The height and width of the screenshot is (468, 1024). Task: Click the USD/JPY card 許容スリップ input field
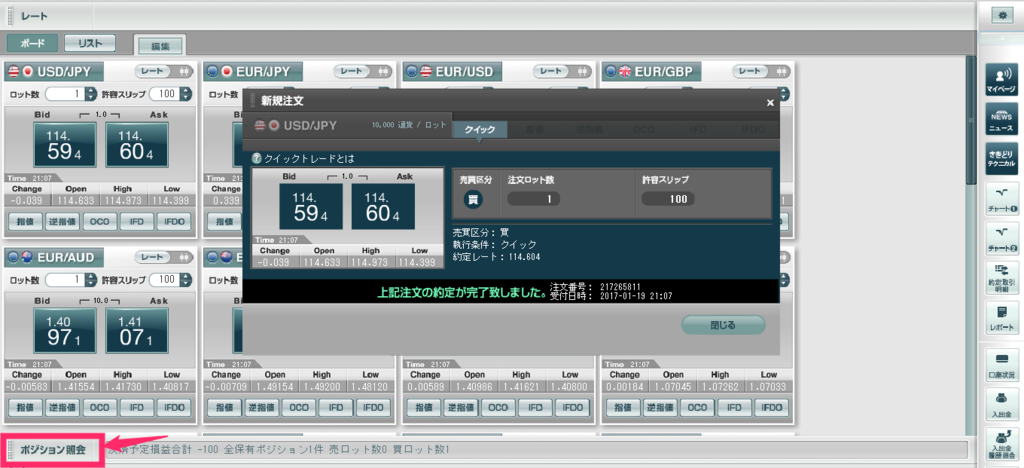(165, 94)
